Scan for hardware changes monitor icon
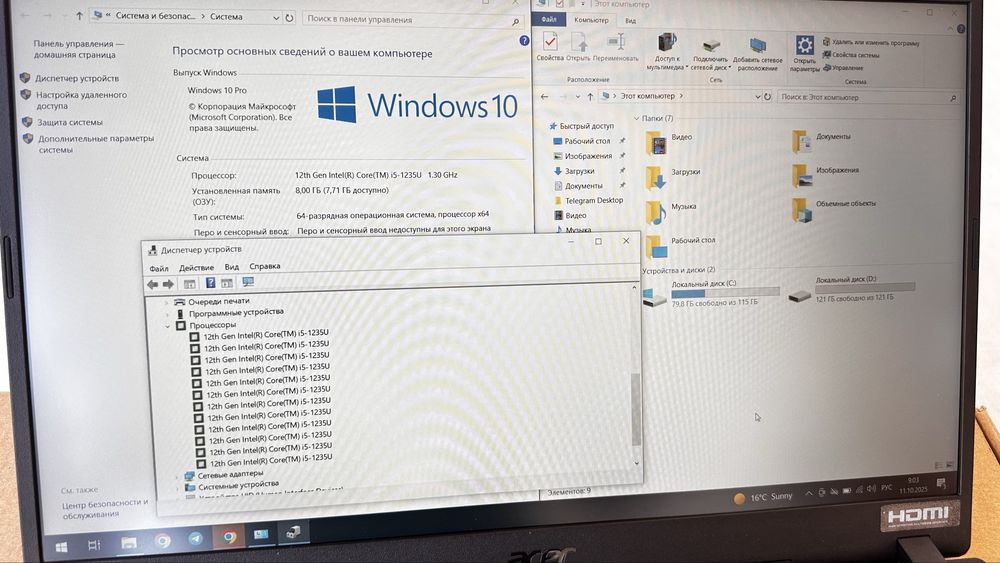 pos(248,282)
